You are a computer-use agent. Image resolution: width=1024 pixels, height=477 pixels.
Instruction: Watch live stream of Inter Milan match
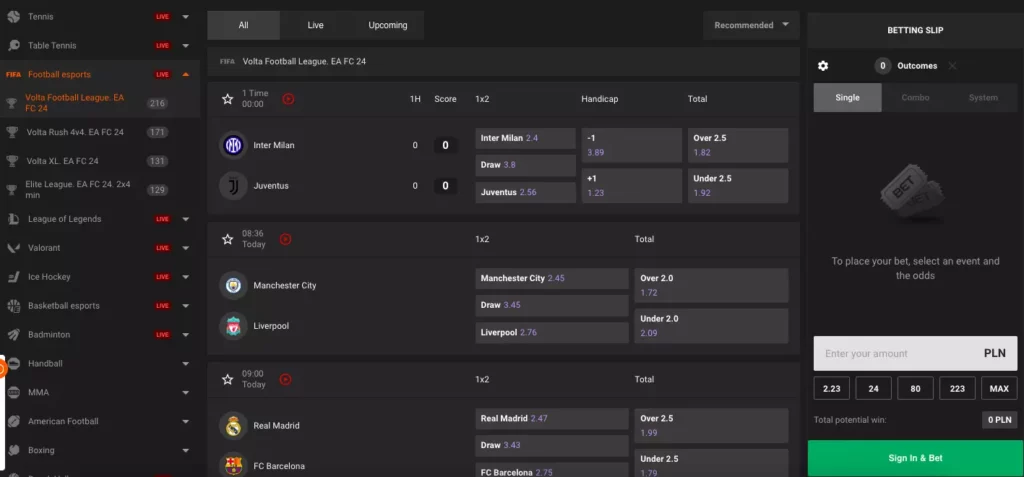tap(288, 99)
